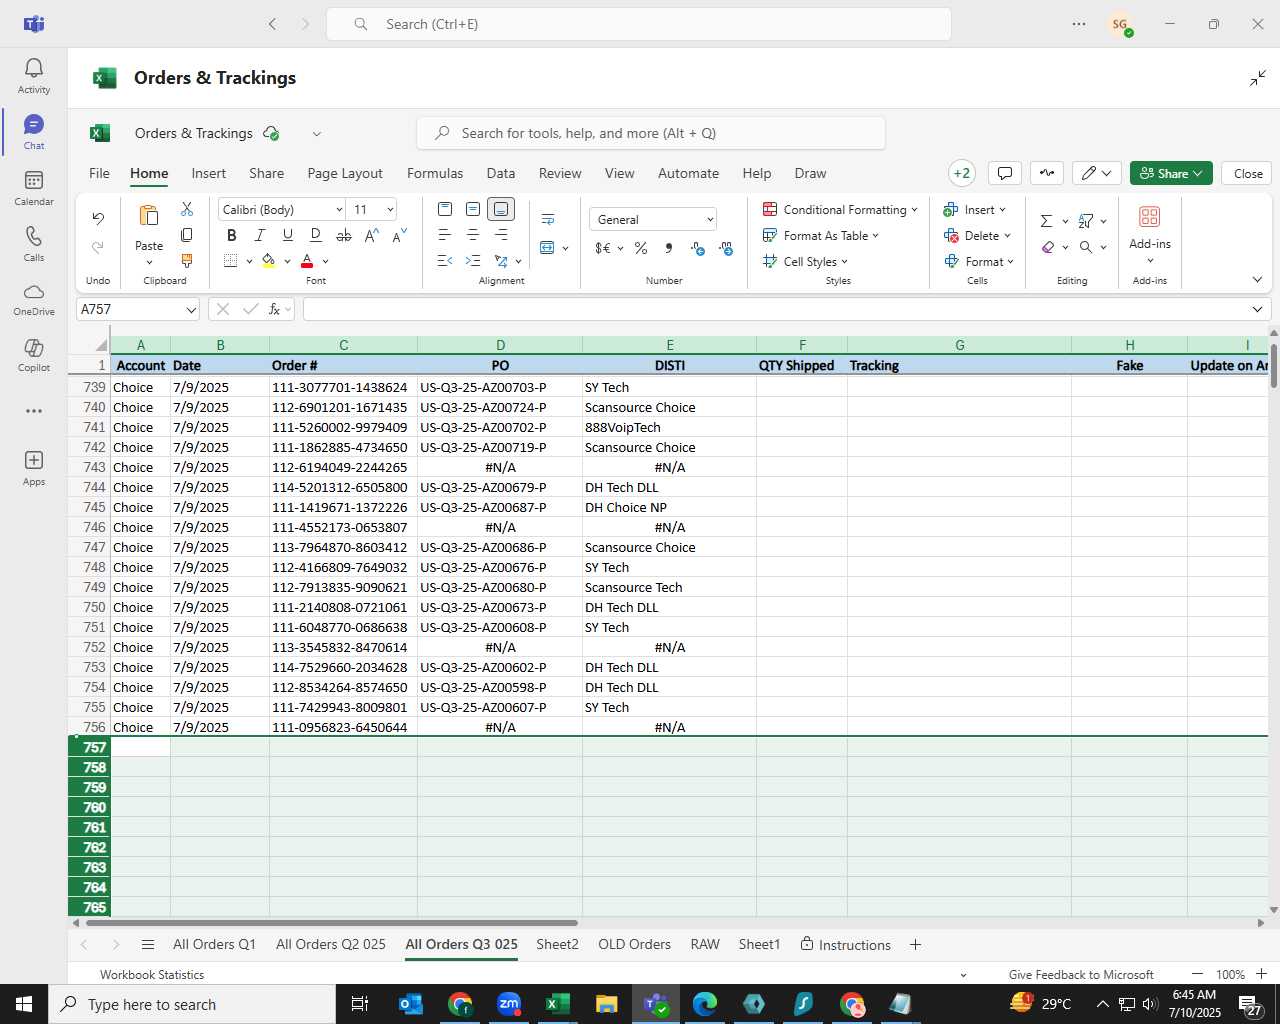
Task: Click Give Feedback to Microsoft link
Action: (x=1081, y=974)
